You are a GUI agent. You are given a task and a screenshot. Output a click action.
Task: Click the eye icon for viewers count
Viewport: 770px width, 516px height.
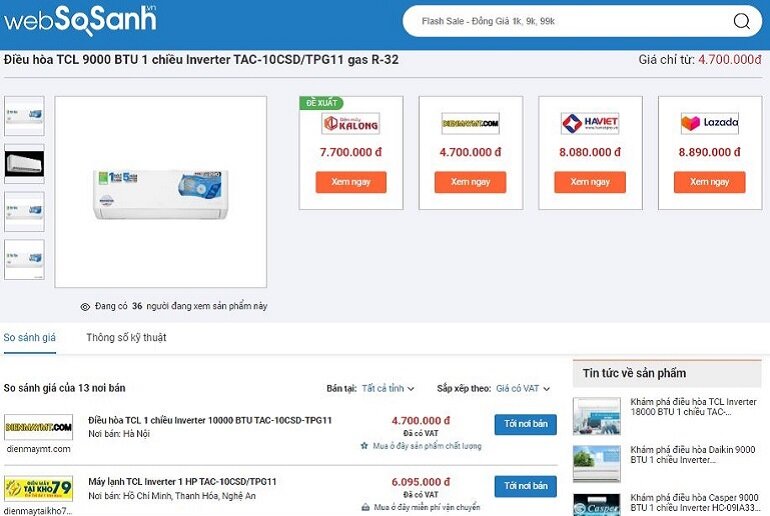click(85, 307)
